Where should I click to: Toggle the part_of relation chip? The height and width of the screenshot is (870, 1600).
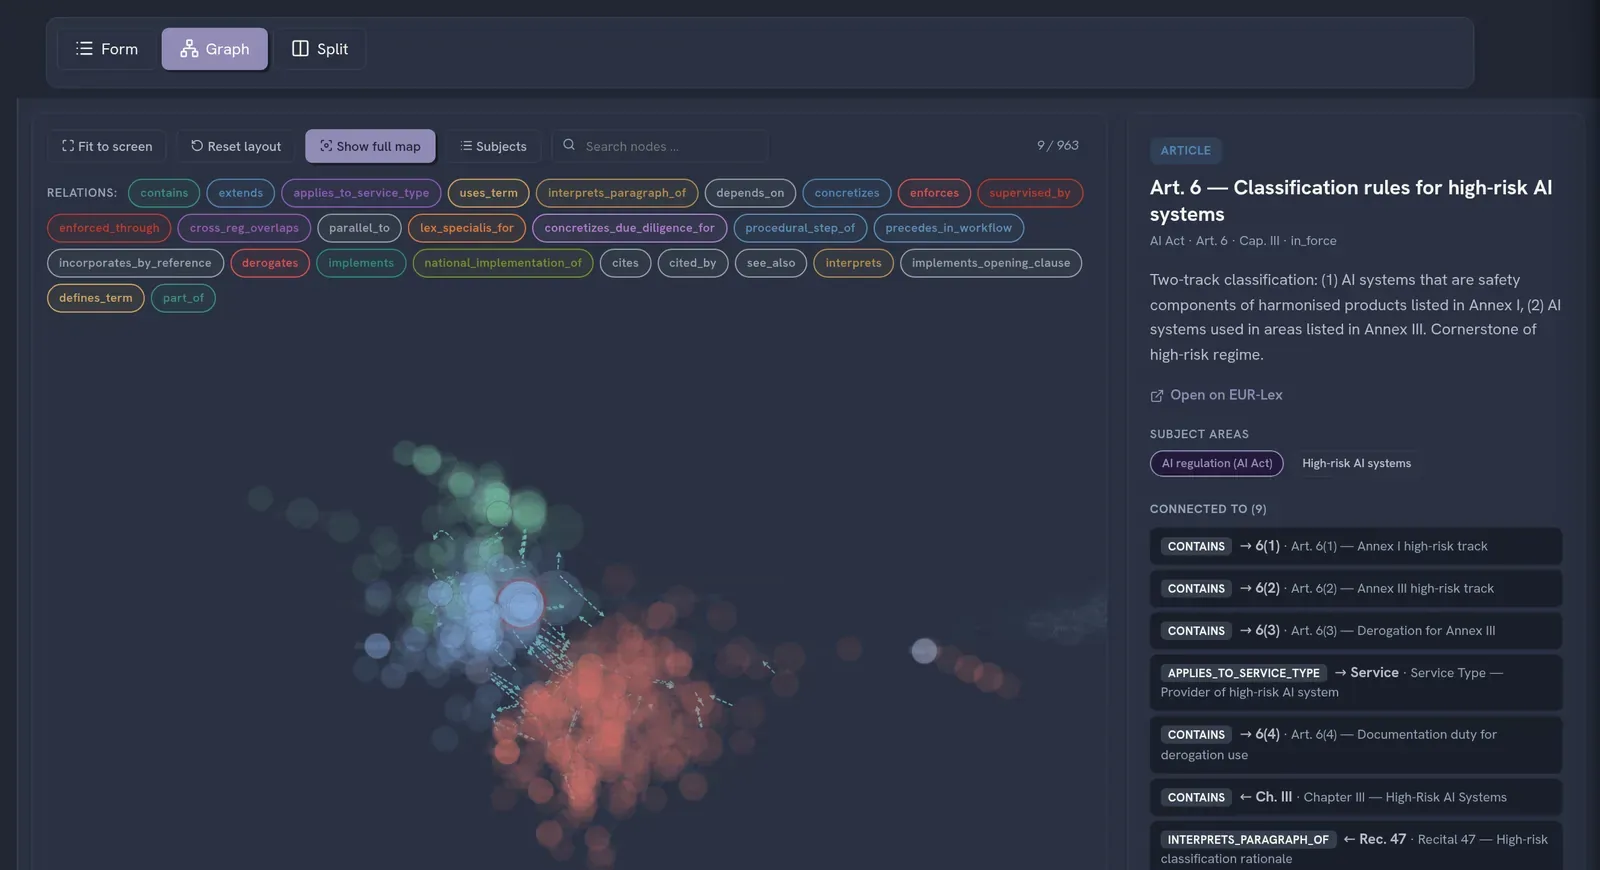(183, 298)
